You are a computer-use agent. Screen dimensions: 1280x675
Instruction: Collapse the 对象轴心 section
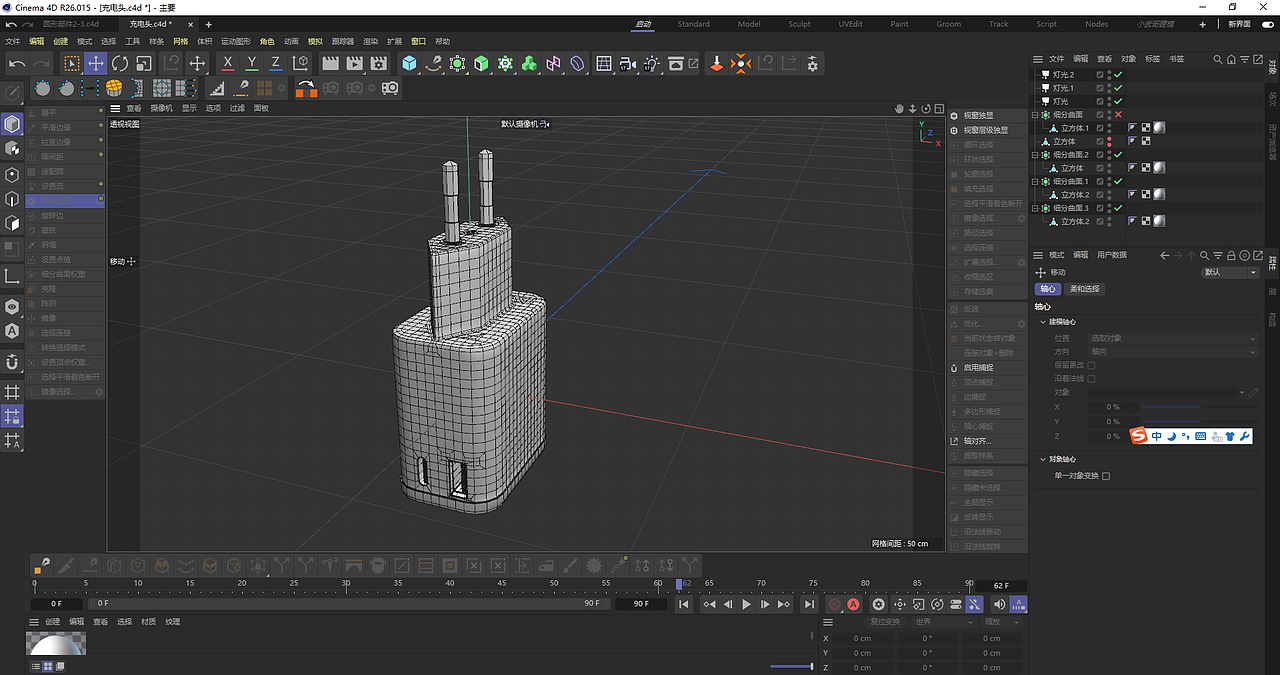click(x=1043, y=459)
